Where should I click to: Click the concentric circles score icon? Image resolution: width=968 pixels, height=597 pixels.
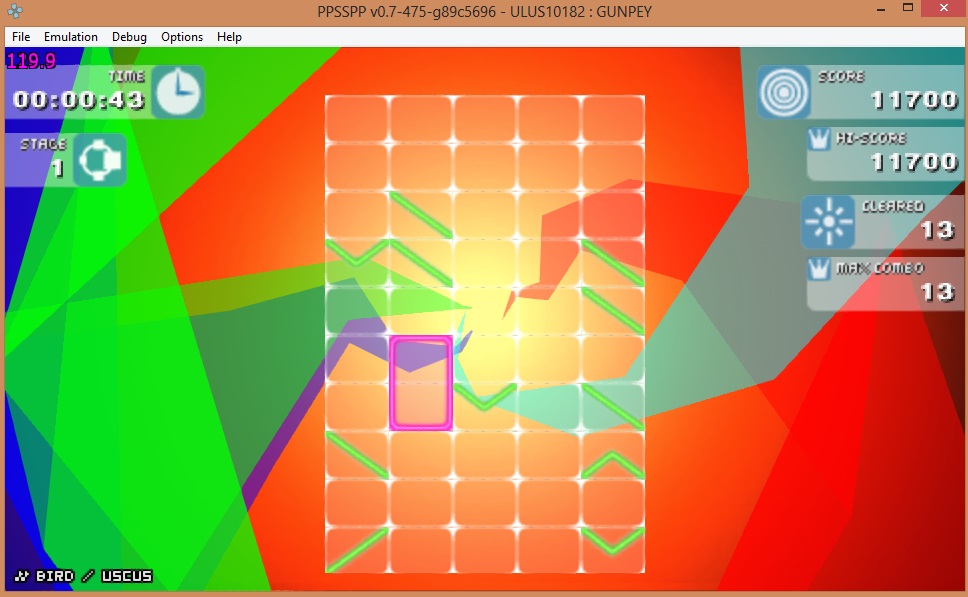click(x=782, y=92)
